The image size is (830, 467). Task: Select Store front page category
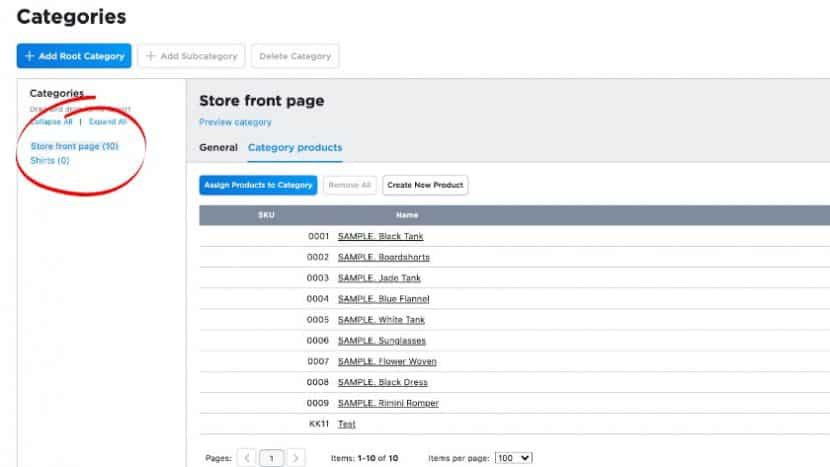pyautogui.click(x=74, y=146)
